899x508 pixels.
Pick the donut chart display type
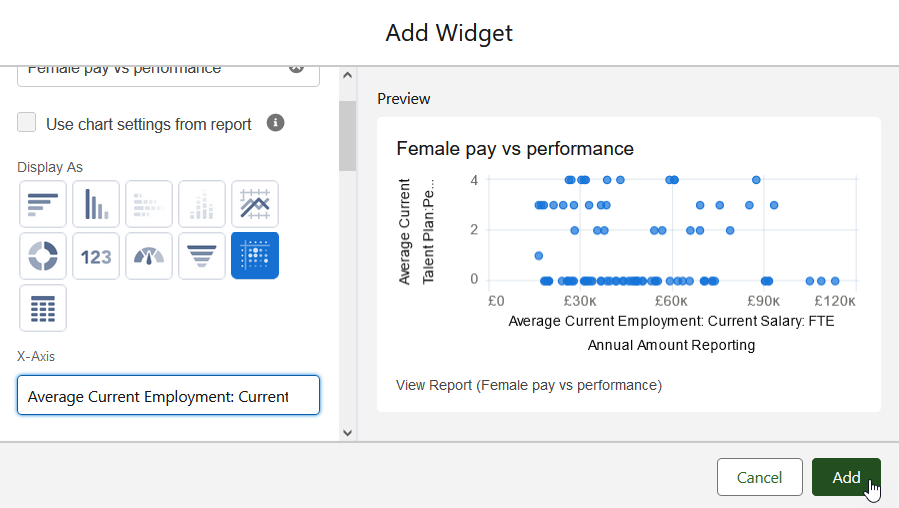click(43, 256)
